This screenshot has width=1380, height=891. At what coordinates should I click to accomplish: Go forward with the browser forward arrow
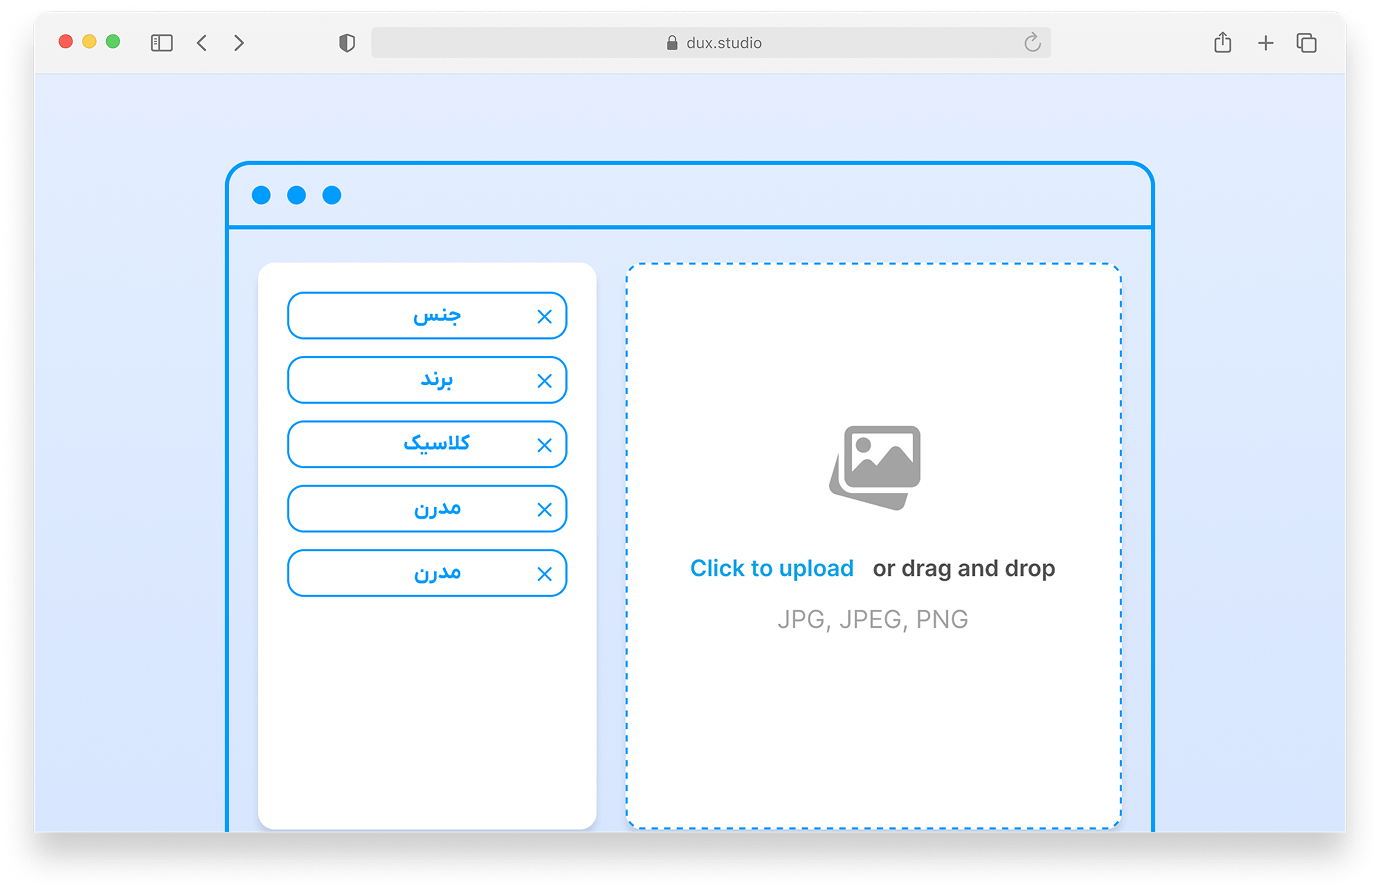coord(239,43)
